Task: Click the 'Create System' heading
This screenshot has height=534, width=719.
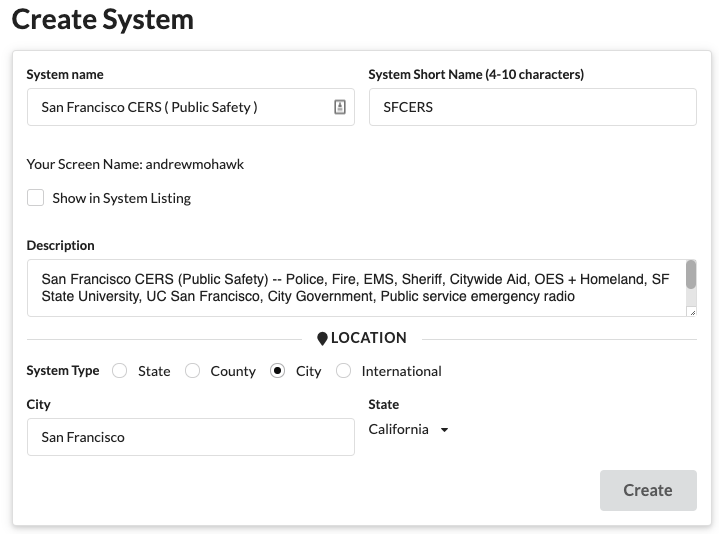Action: [103, 20]
